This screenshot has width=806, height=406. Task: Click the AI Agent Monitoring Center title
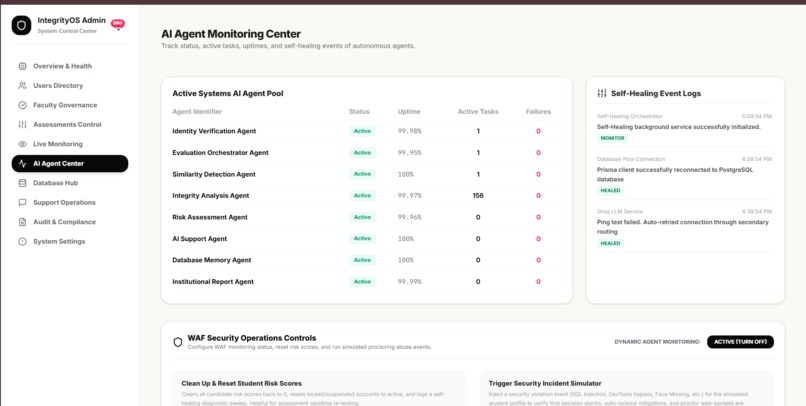[x=231, y=34]
